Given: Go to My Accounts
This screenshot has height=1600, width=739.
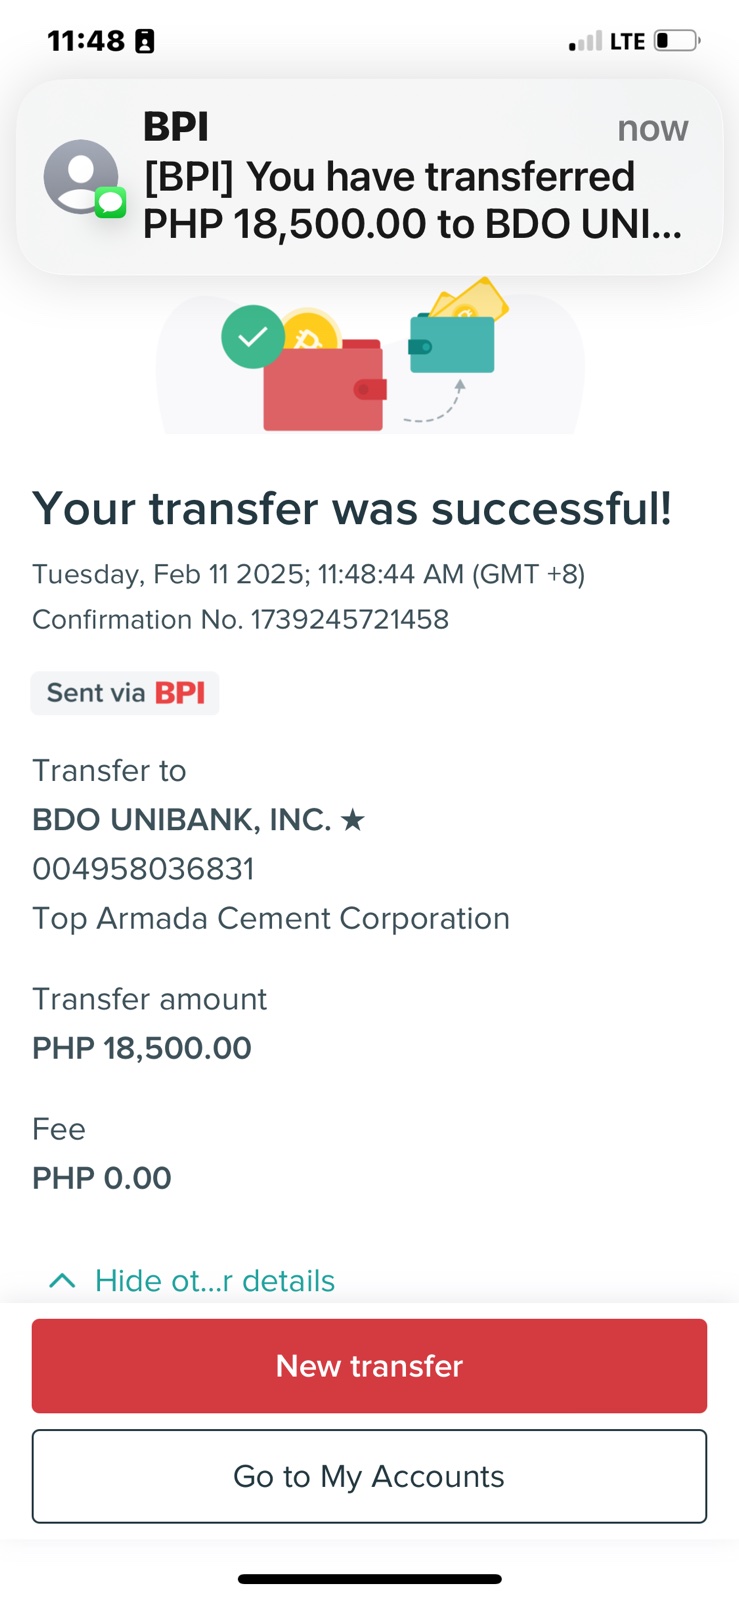Looking at the screenshot, I should 369,1476.
